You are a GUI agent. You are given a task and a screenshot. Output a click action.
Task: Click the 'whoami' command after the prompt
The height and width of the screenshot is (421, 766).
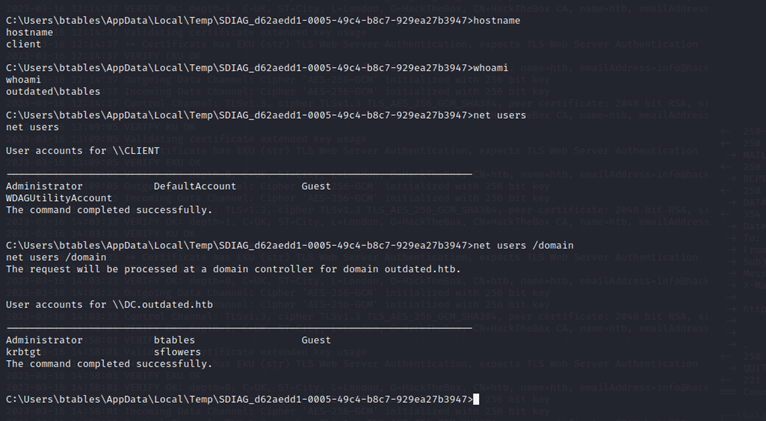coord(491,68)
